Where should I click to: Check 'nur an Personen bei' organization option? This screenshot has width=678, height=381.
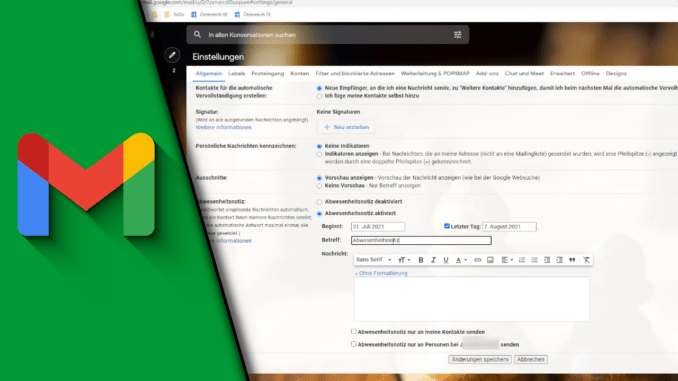coord(354,344)
